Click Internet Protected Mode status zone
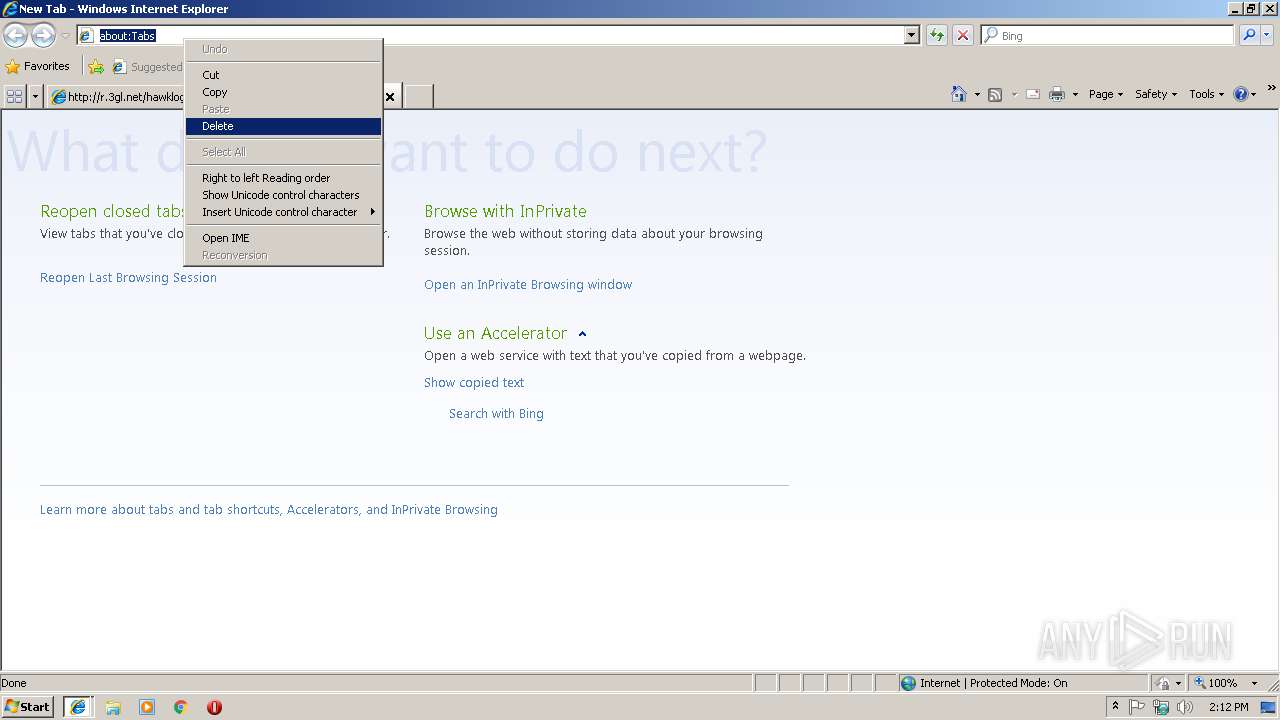This screenshot has height=720, width=1280. click(x=1022, y=683)
